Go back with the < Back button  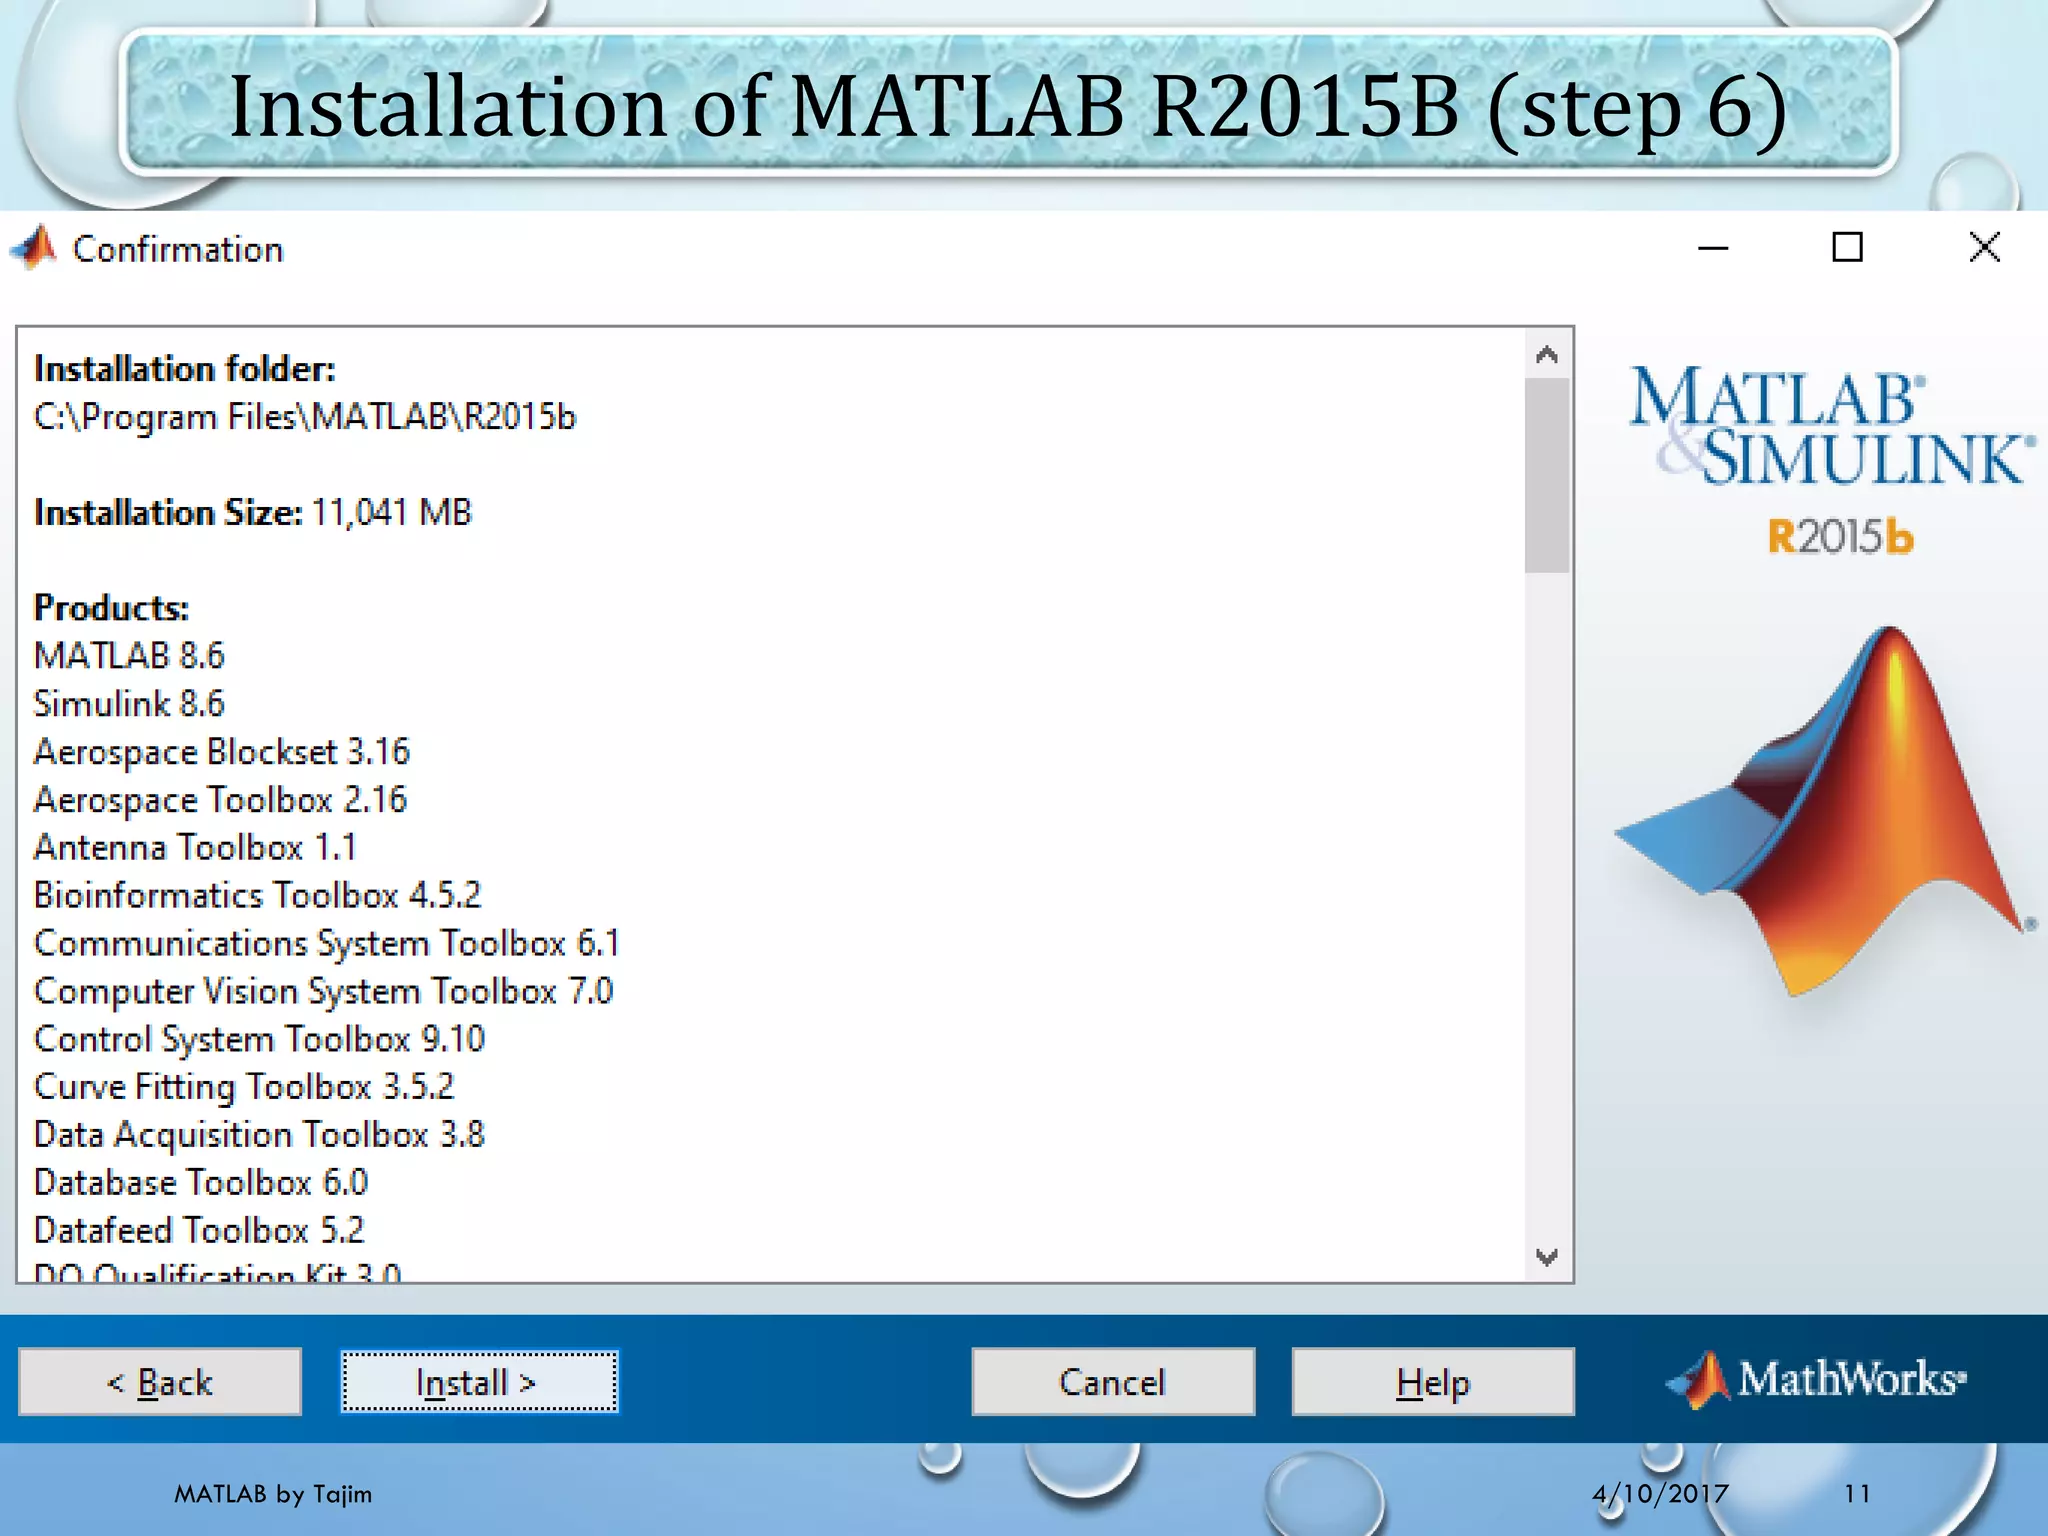pyautogui.click(x=160, y=1381)
